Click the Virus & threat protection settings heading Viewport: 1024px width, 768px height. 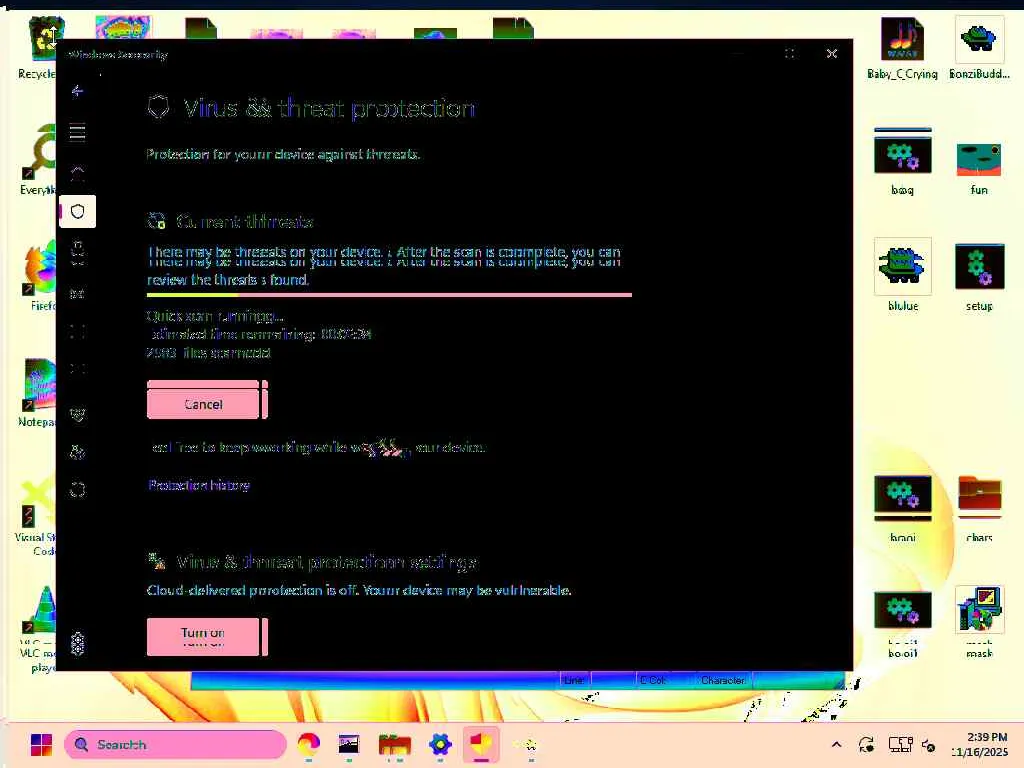click(x=327, y=562)
